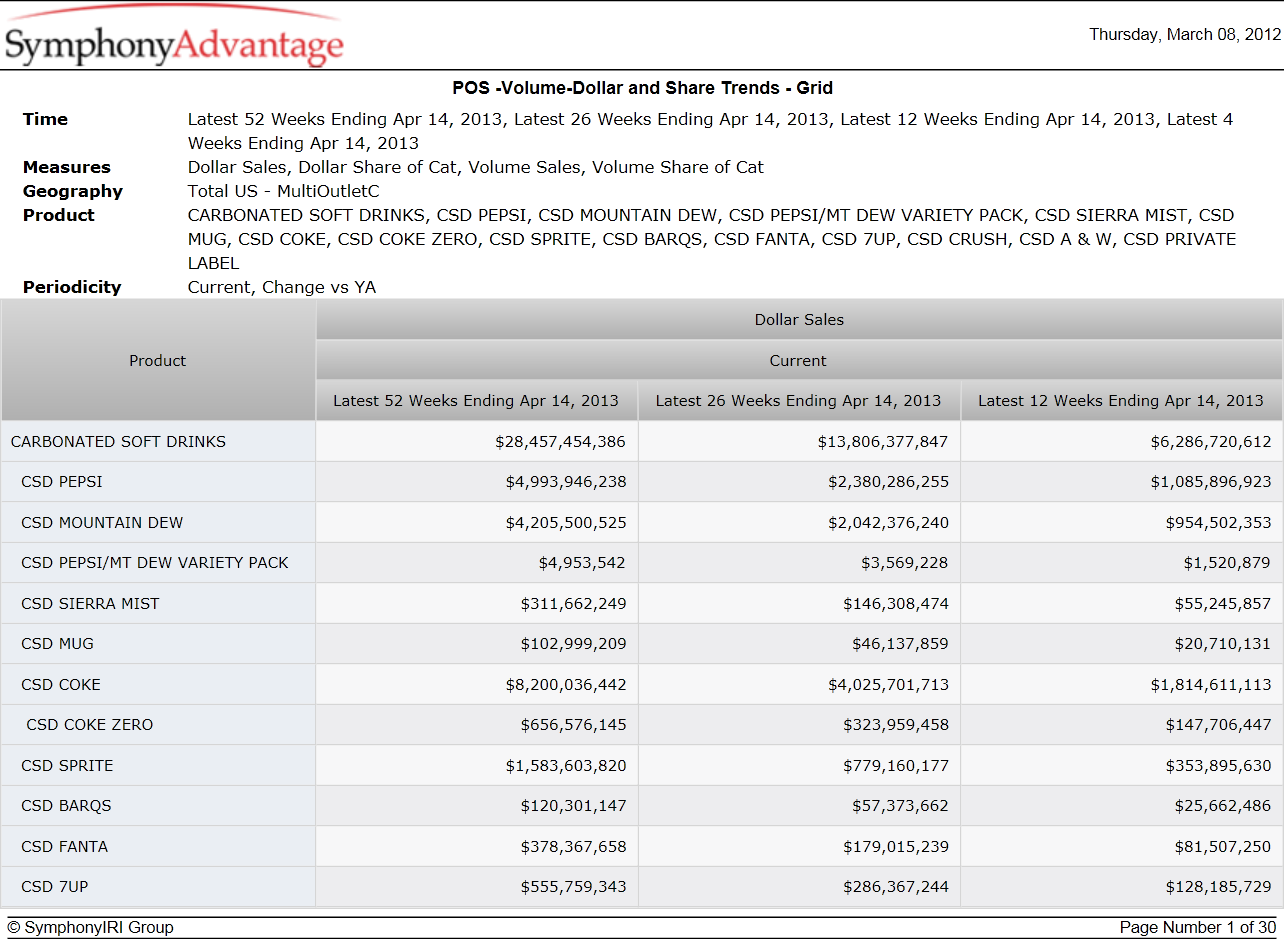
Task: Click the $4,993,946,238 Pepsi cell
Action: pyautogui.click(x=477, y=481)
